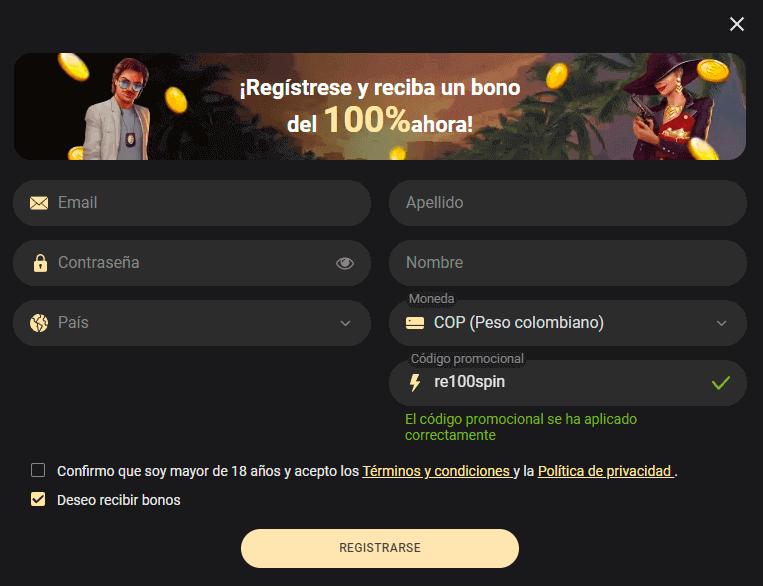This screenshot has height=586, width=763.
Task: Open the Política de privacidad link
Action: [606, 471]
